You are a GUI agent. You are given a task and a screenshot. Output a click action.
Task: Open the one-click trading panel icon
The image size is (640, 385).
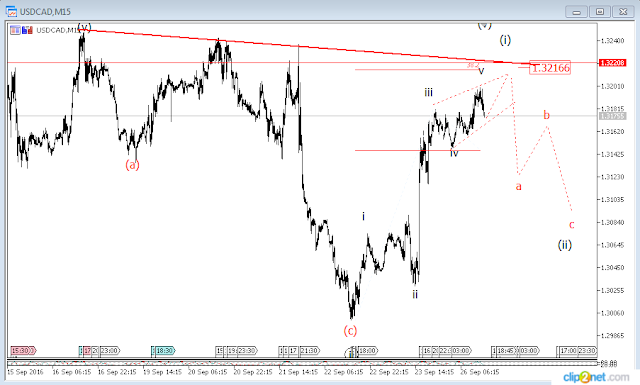click(15, 30)
